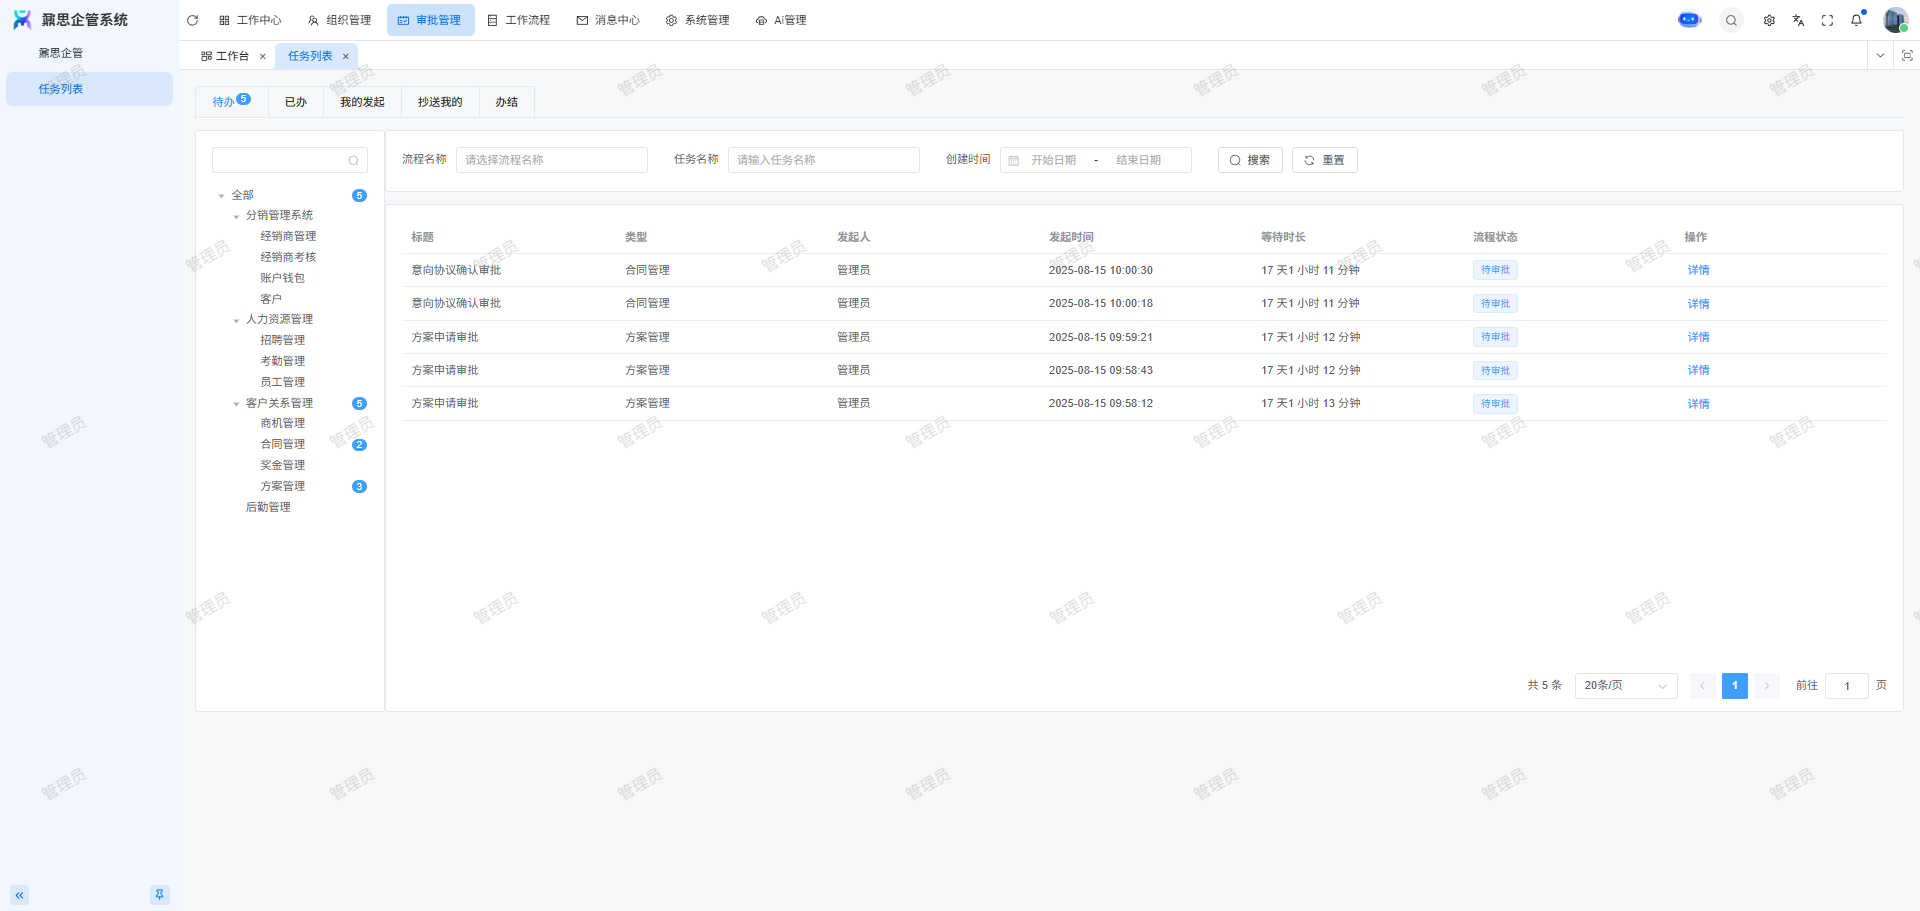Collapse sidebar with double-arrow icon
Viewport: 1920px width, 911px height.
(x=19, y=895)
